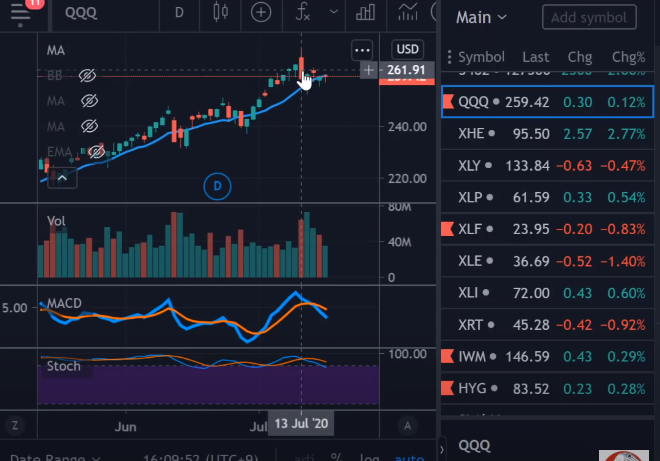The height and width of the screenshot is (461, 660).
Task: Click the compare/add symbol plus icon
Action: click(x=261, y=13)
